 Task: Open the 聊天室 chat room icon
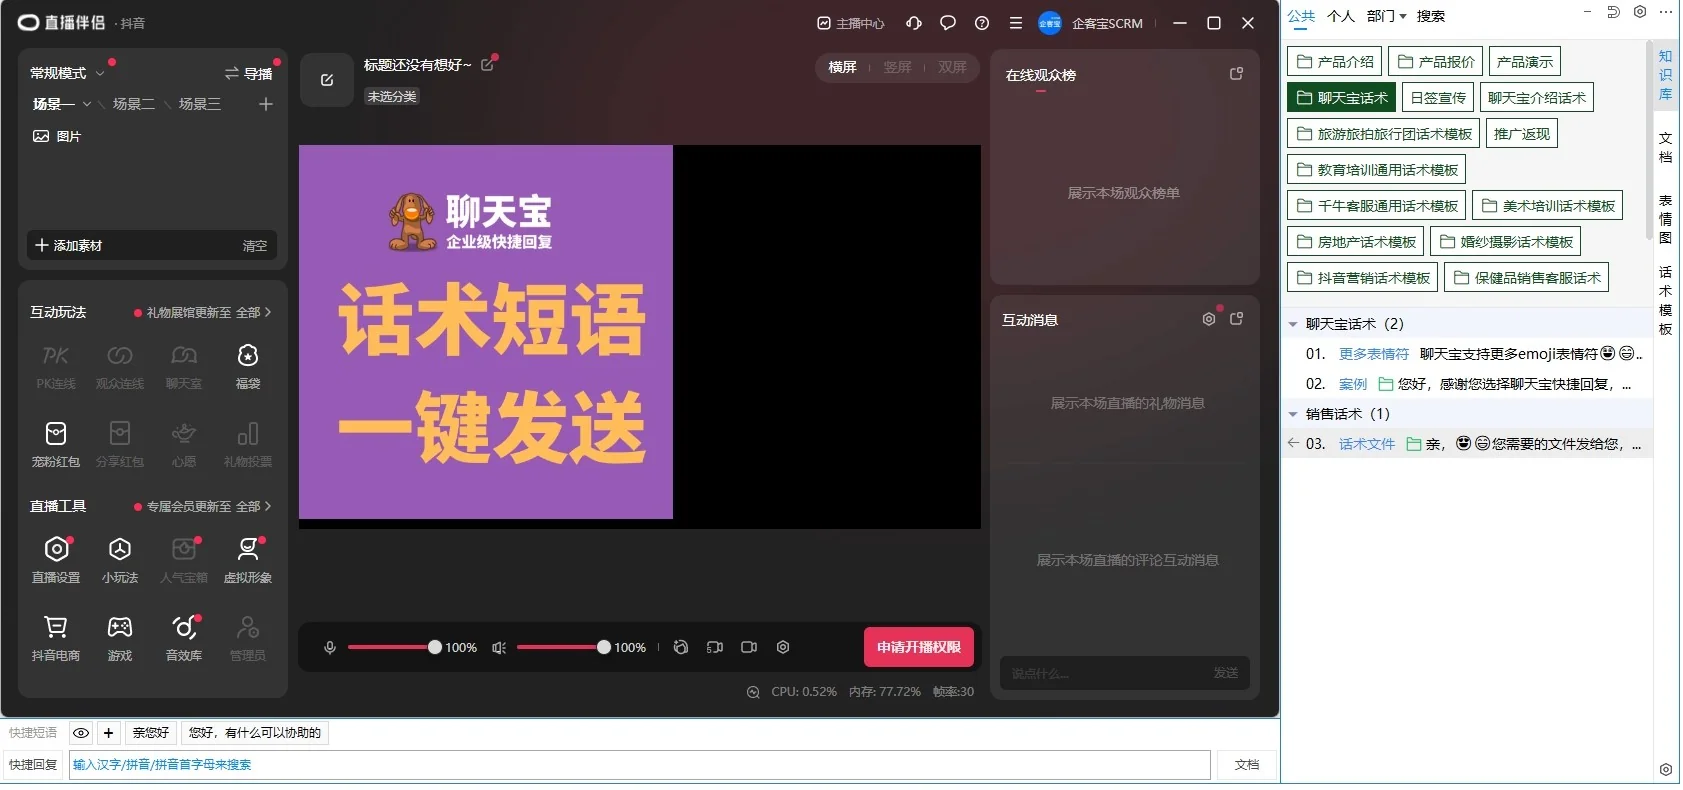[184, 366]
